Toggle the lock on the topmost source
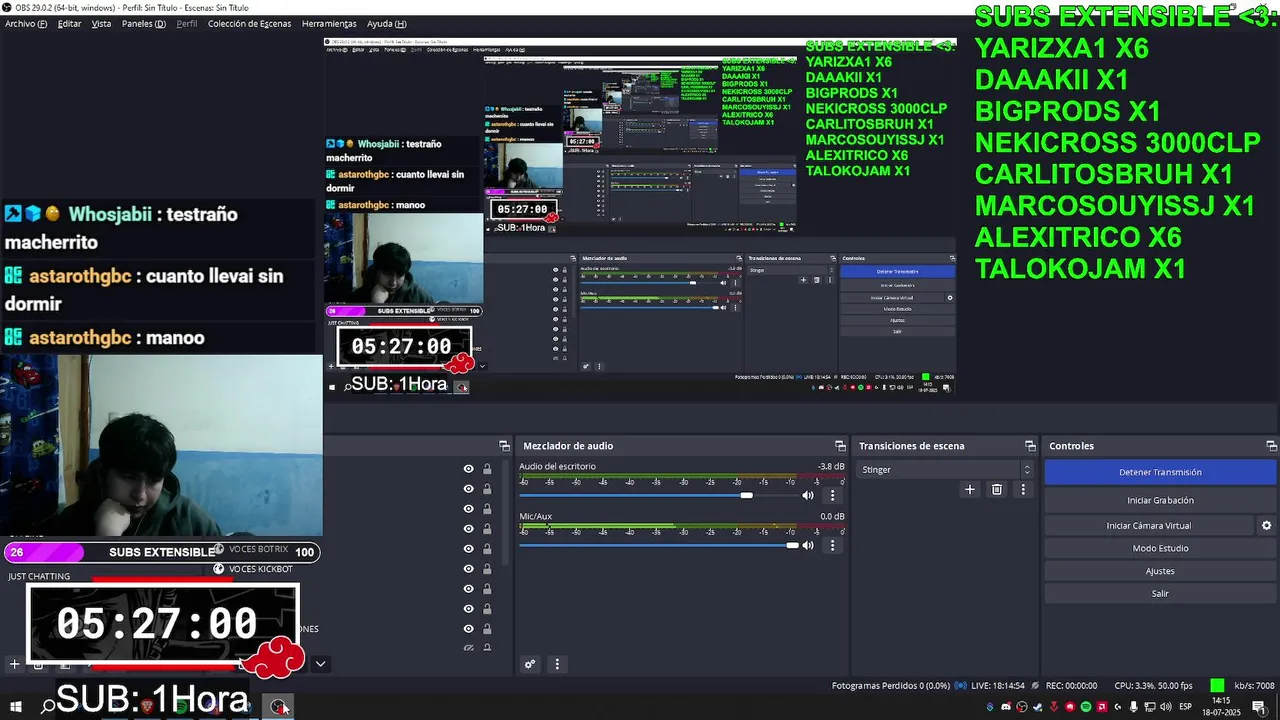The width and height of the screenshot is (1280, 720). click(x=487, y=468)
